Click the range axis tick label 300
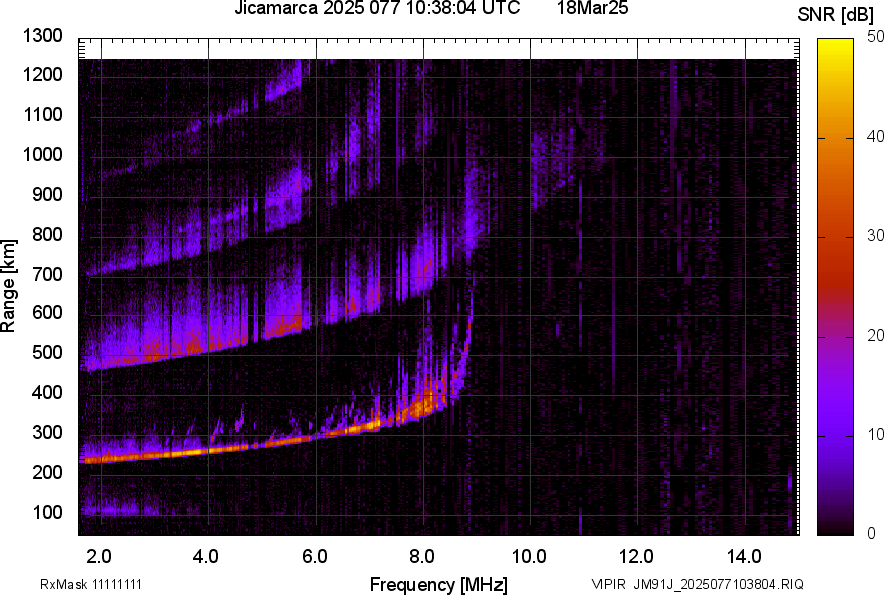Screen dimensions: 884x595 (47, 433)
